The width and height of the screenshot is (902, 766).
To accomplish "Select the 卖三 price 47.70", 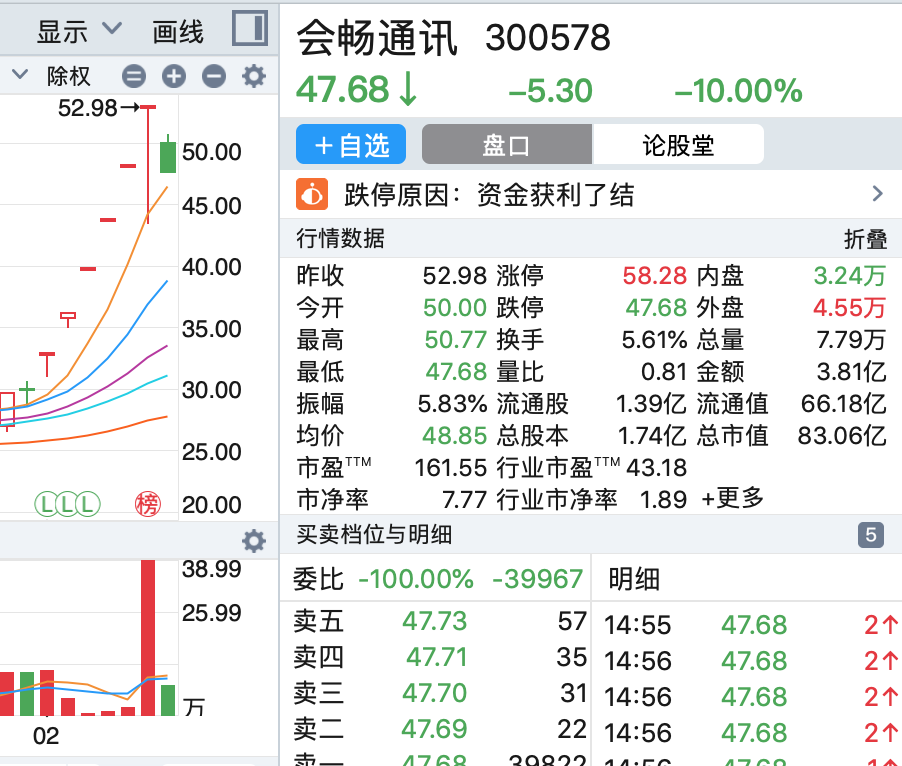I will click(434, 692).
